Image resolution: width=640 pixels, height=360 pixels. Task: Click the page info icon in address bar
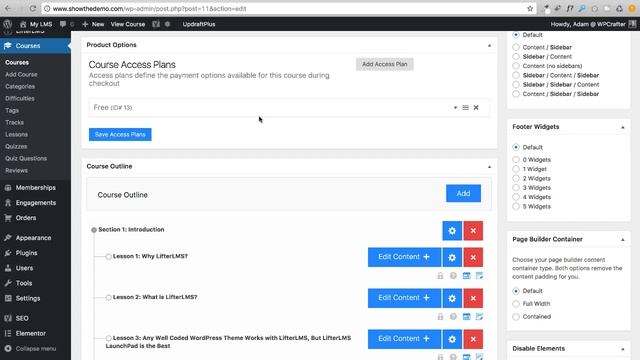tap(47, 8)
